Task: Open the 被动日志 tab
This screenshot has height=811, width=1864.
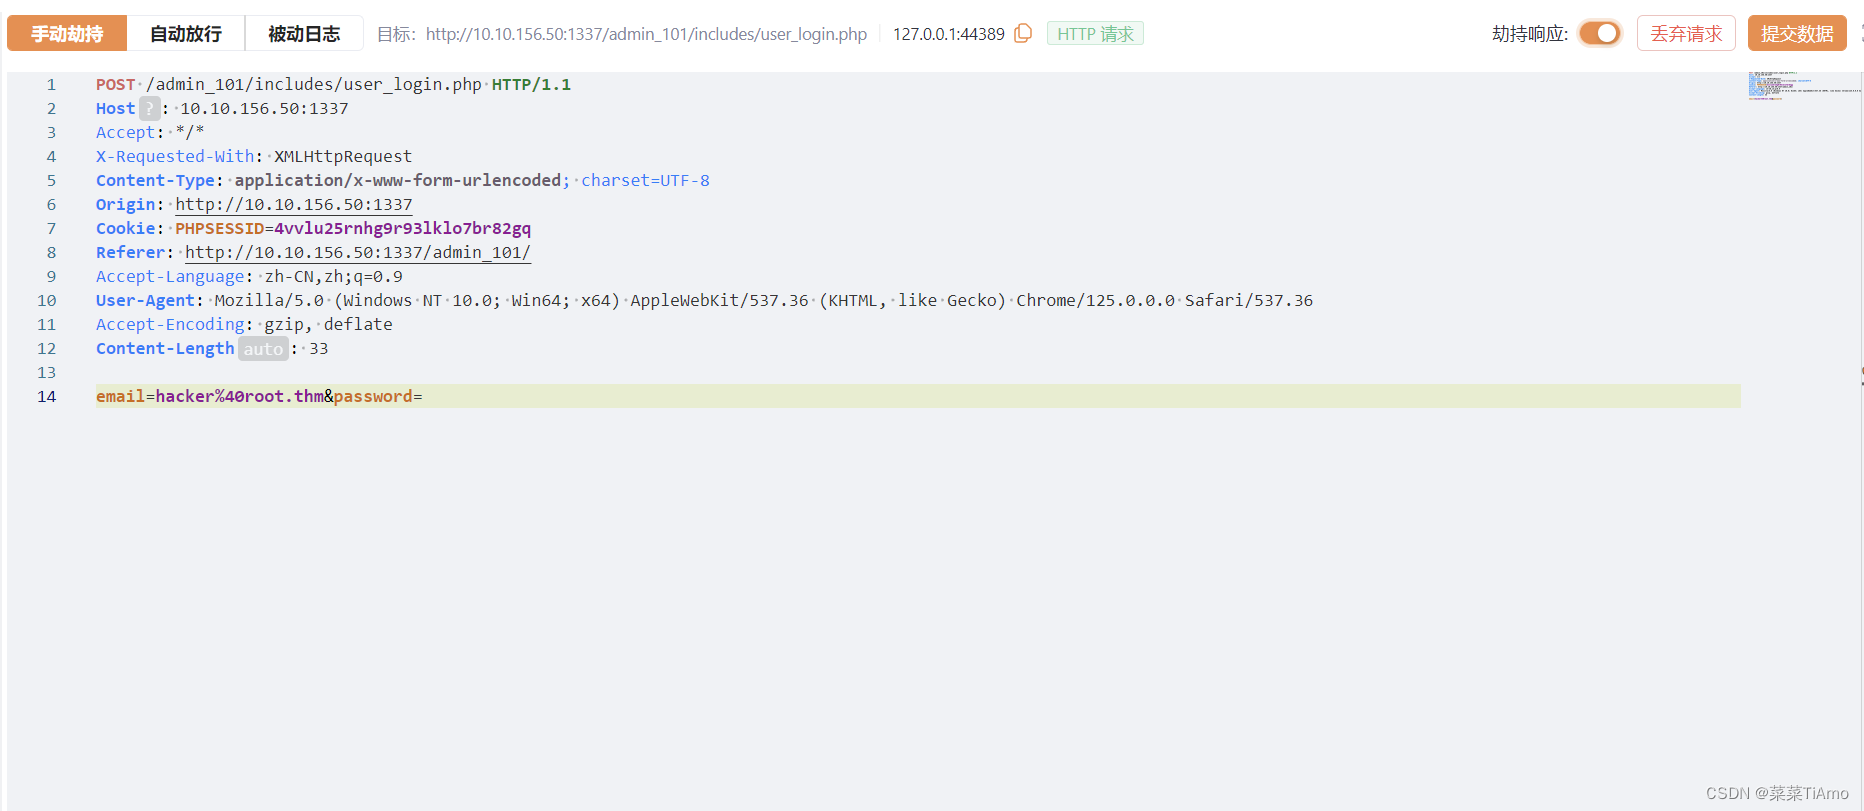Action: (x=304, y=33)
